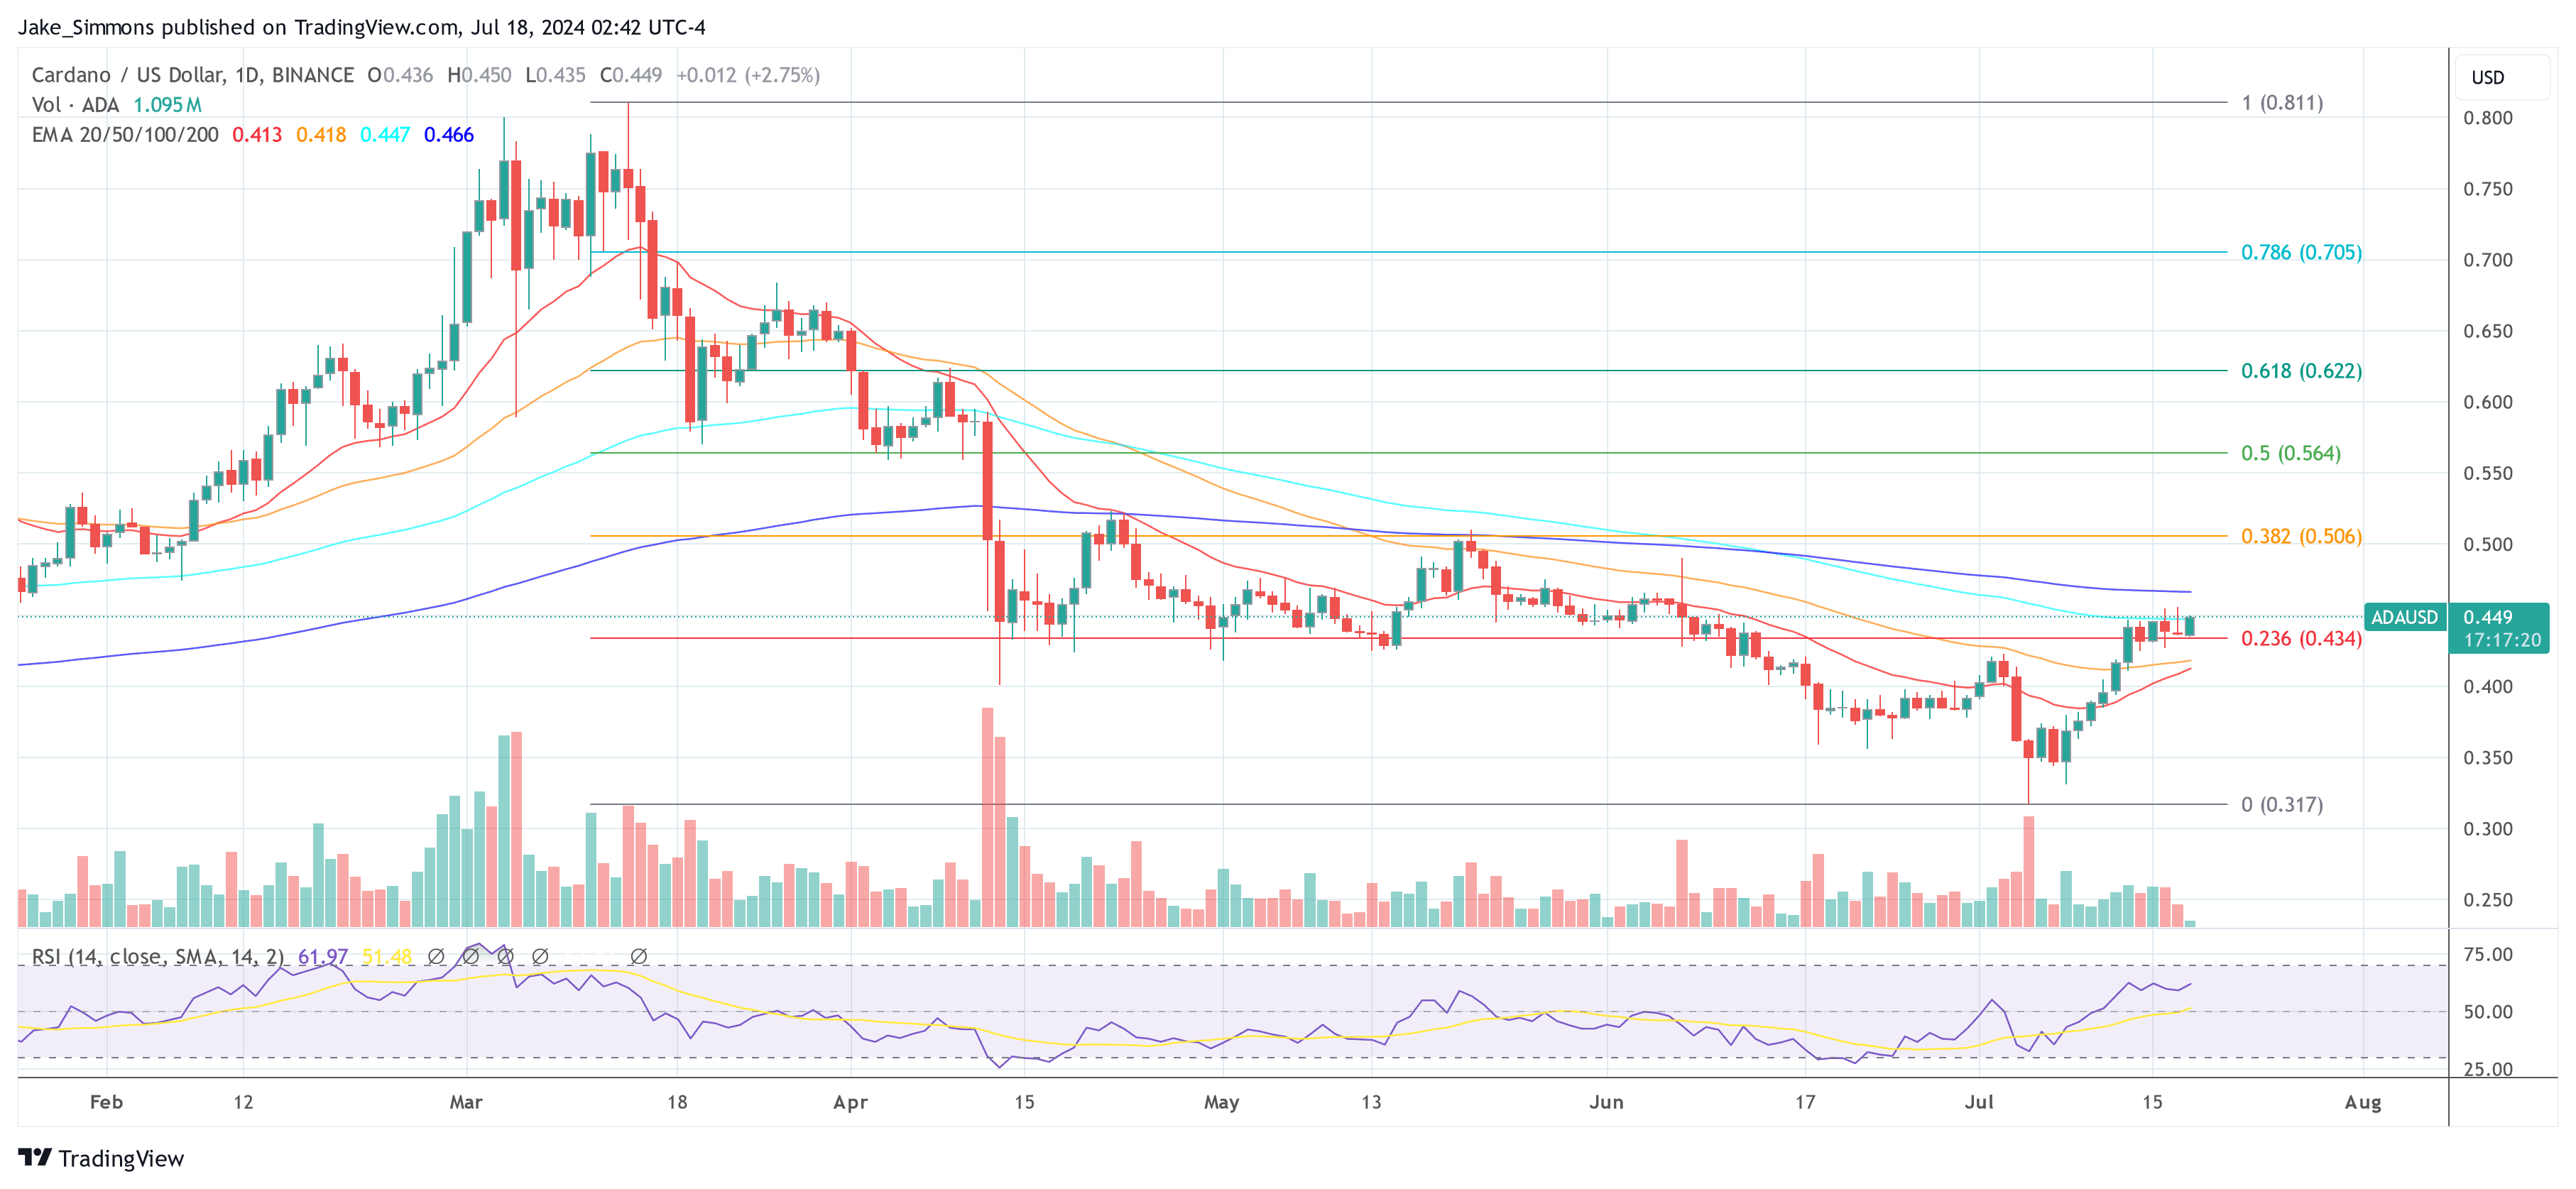
Task: Click the last null symbol in RSI legend
Action: [x=638, y=957]
